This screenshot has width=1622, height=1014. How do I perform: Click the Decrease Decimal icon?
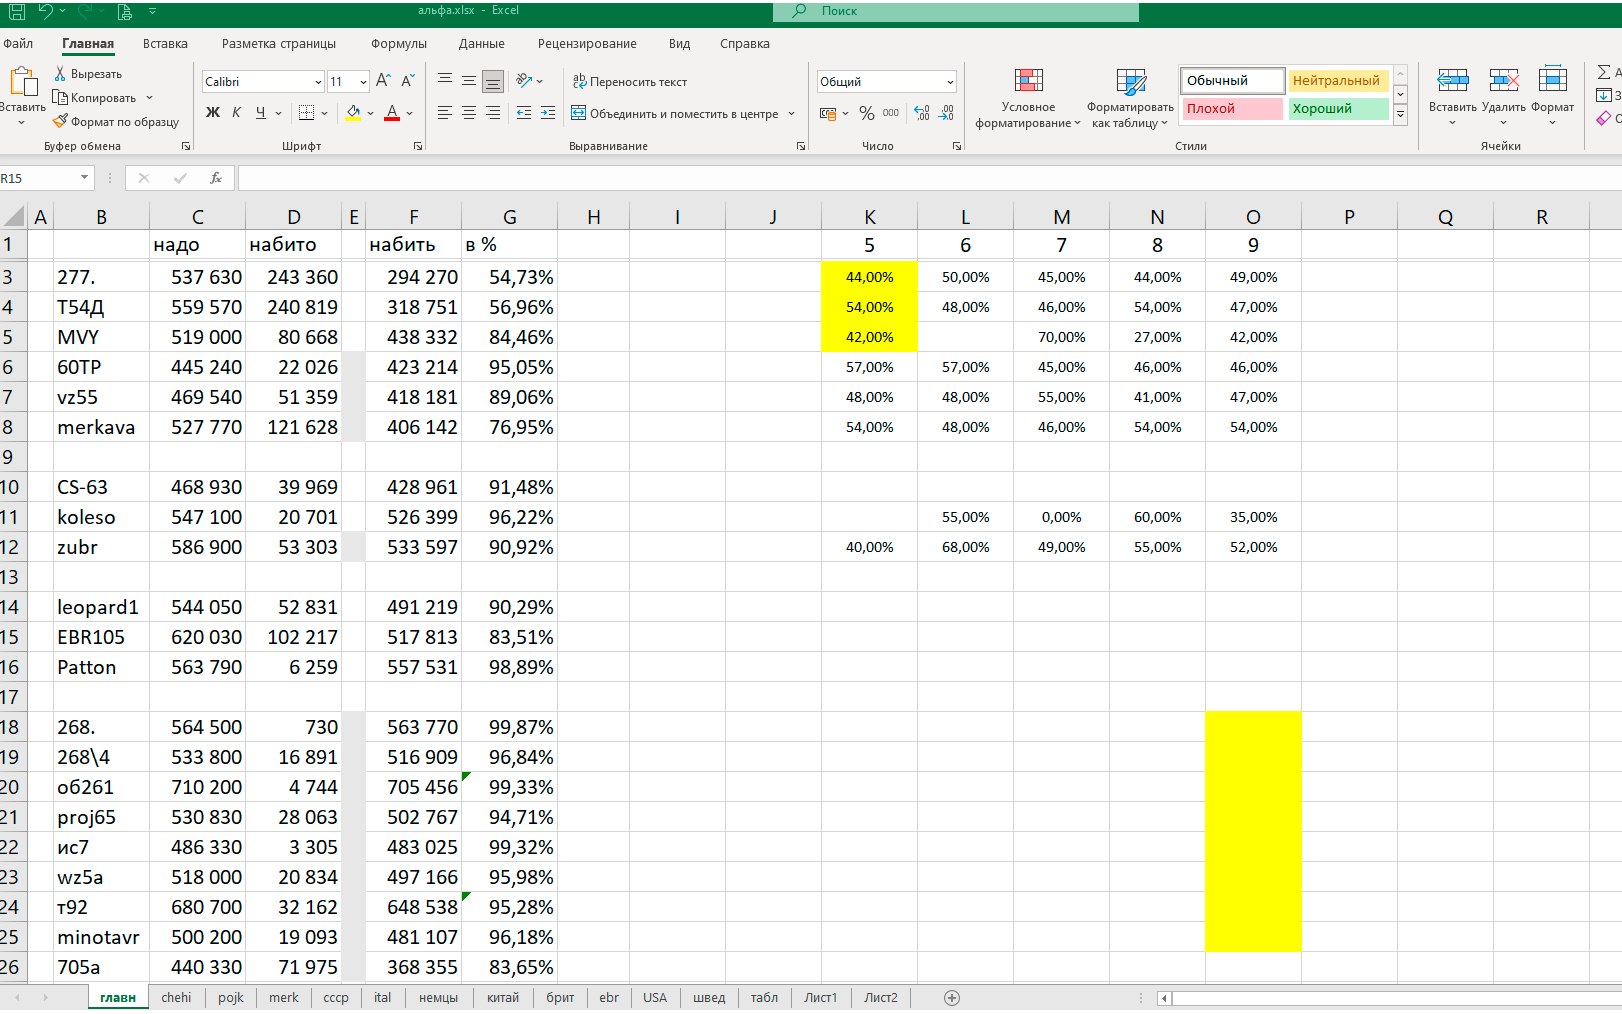(x=947, y=114)
